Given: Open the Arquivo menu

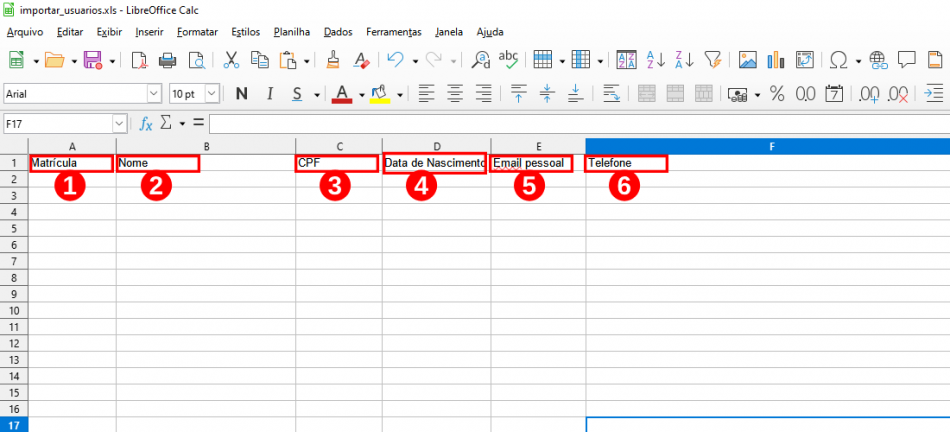Looking at the screenshot, I should click(25, 32).
